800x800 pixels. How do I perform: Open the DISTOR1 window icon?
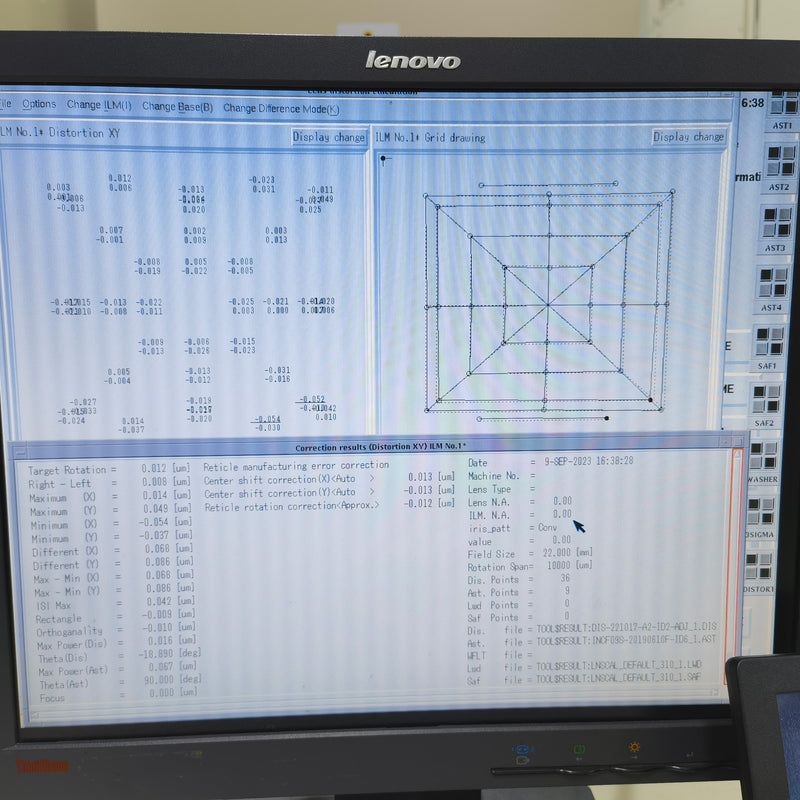(x=758, y=572)
